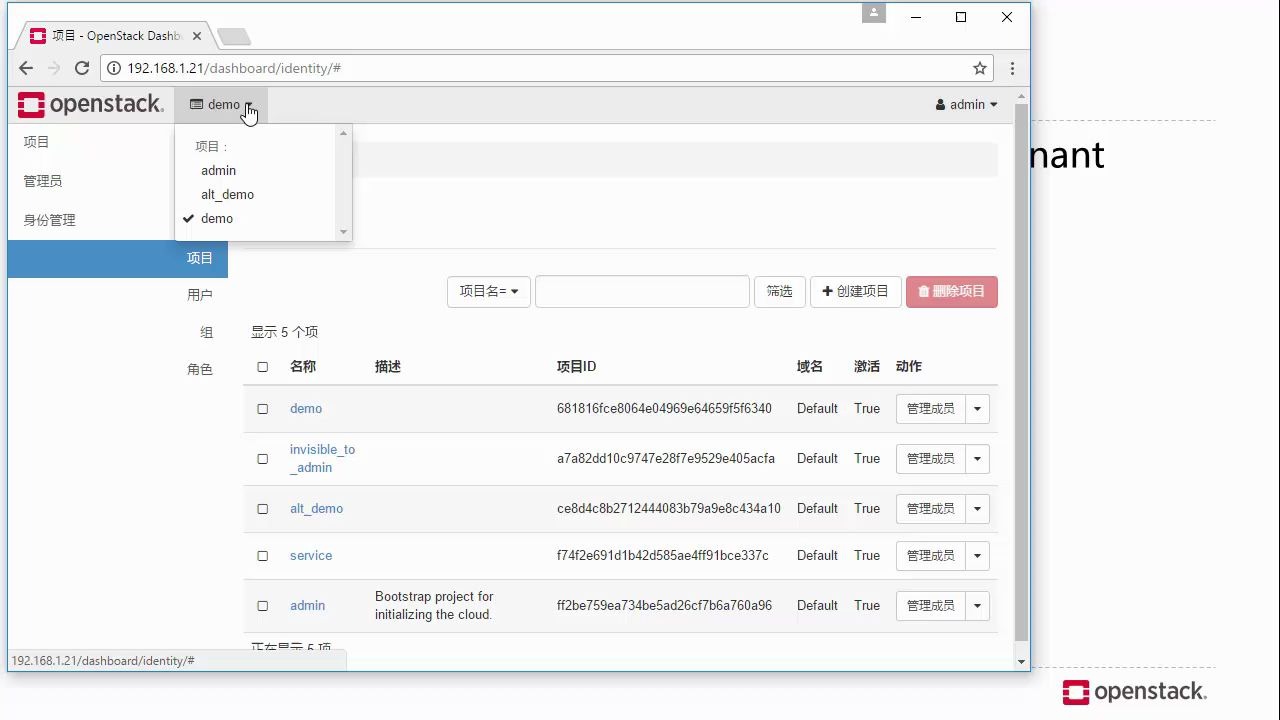
Task: Click the 创建项目 button
Action: 855,291
